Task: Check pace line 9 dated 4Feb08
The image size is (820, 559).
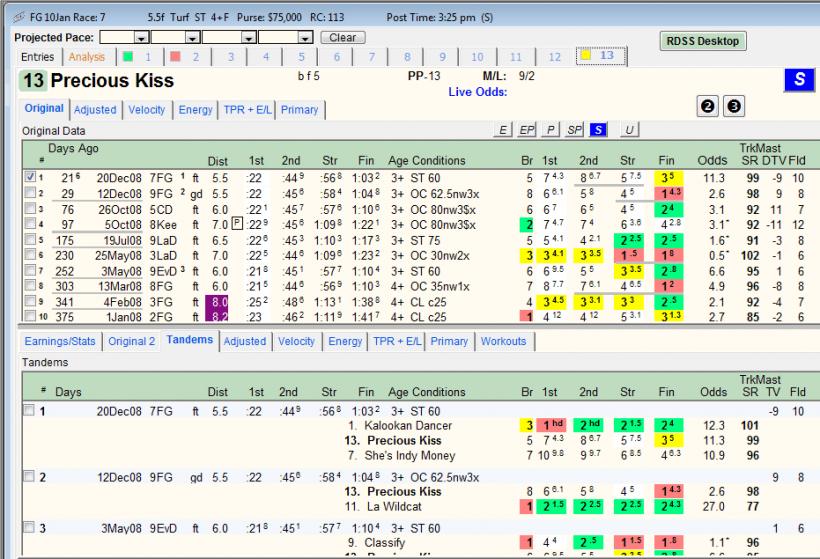Action: (30, 301)
